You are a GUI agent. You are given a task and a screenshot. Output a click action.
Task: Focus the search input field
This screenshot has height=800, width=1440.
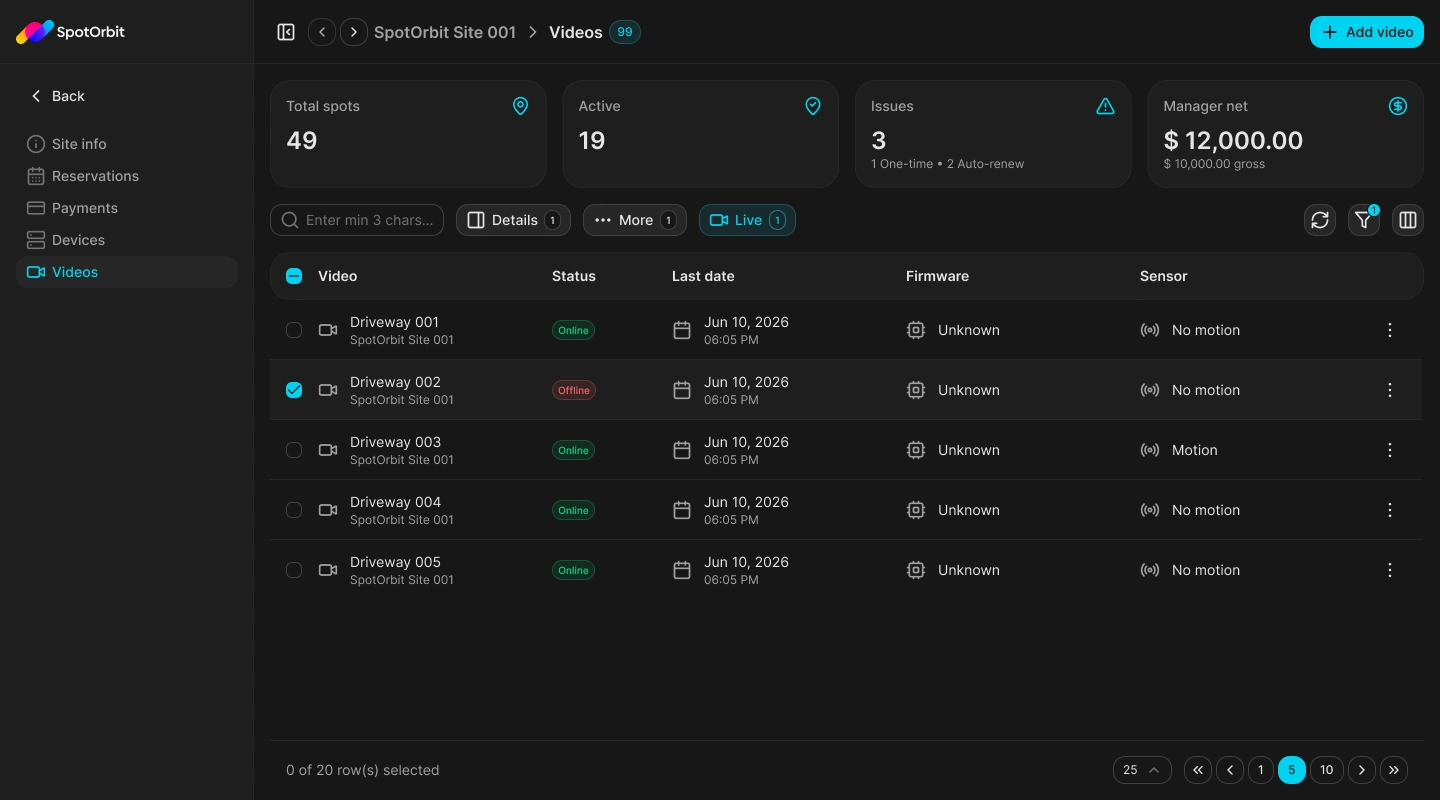(357, 220)
